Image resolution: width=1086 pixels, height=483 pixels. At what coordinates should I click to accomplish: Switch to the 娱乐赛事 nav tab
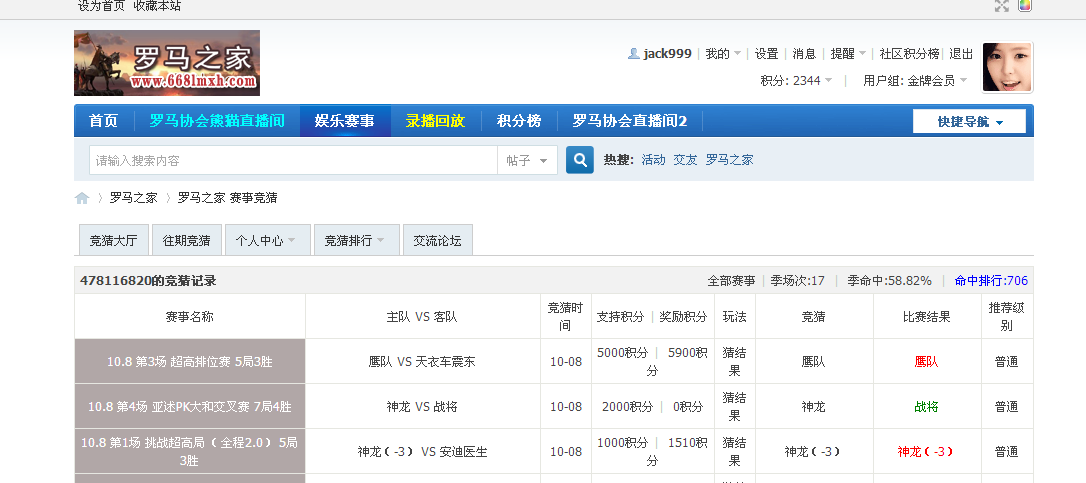(344, 121)
